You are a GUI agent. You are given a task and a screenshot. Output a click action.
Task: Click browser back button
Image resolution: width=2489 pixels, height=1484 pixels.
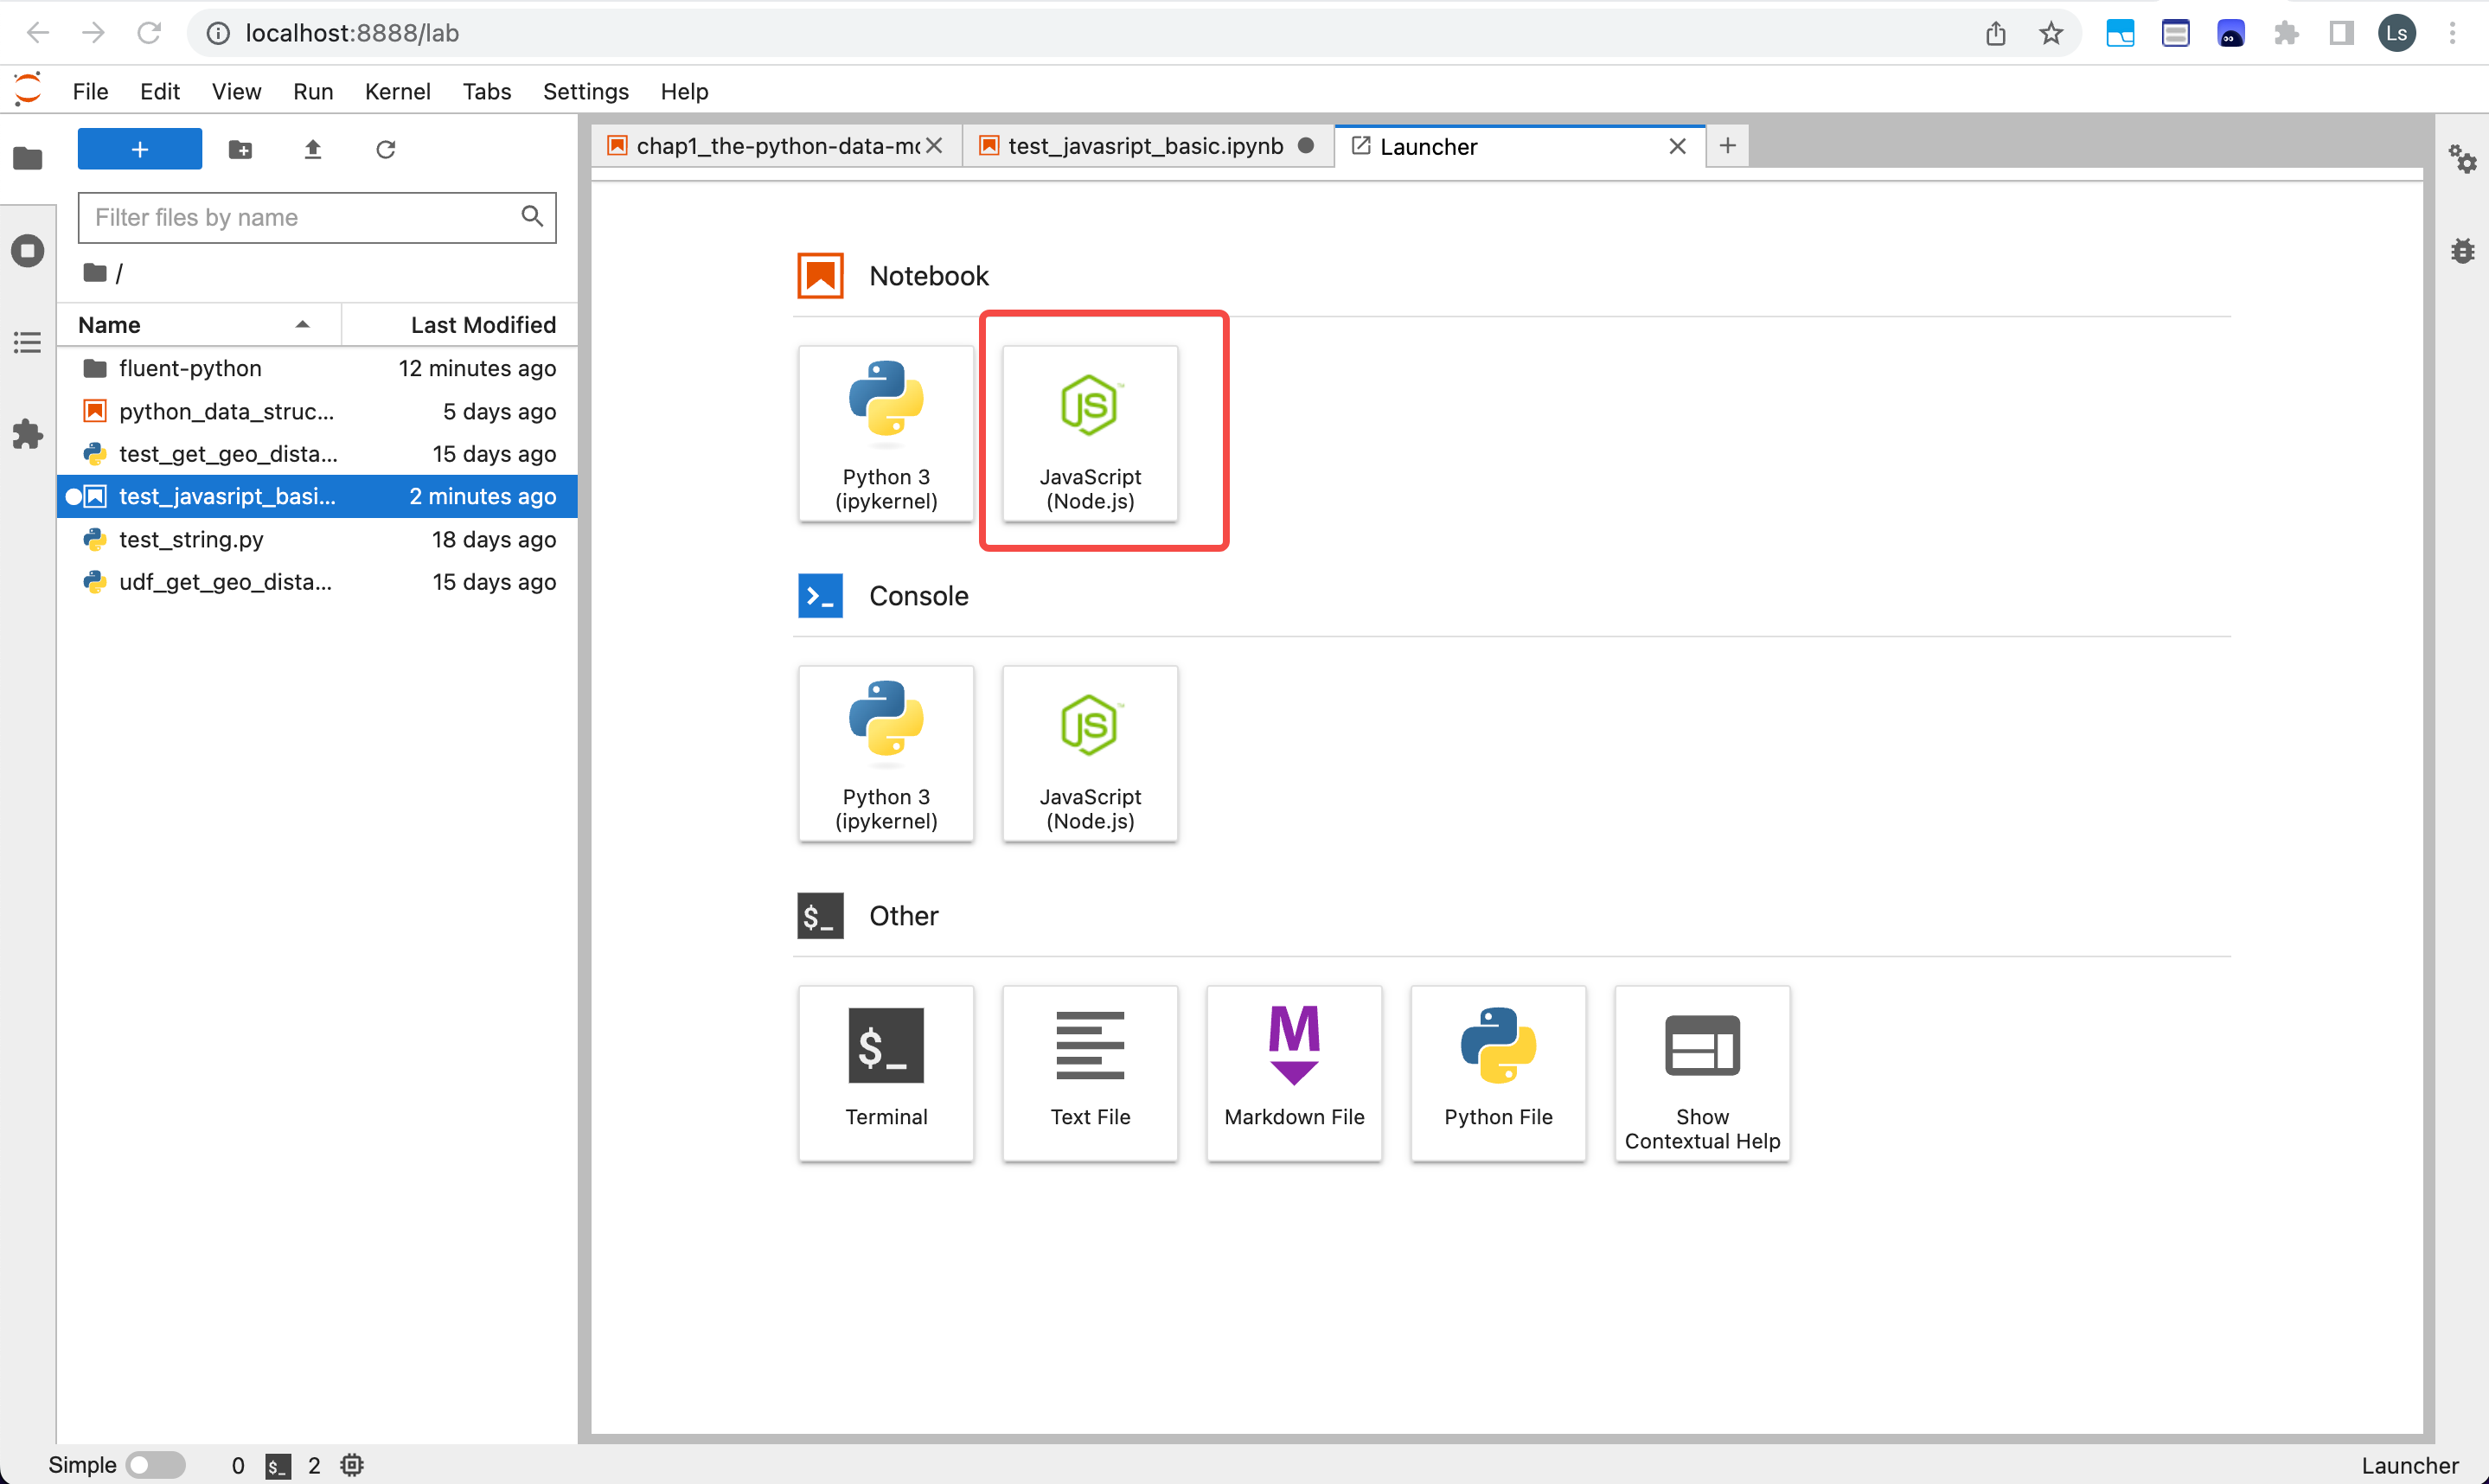tap(38, 33)
